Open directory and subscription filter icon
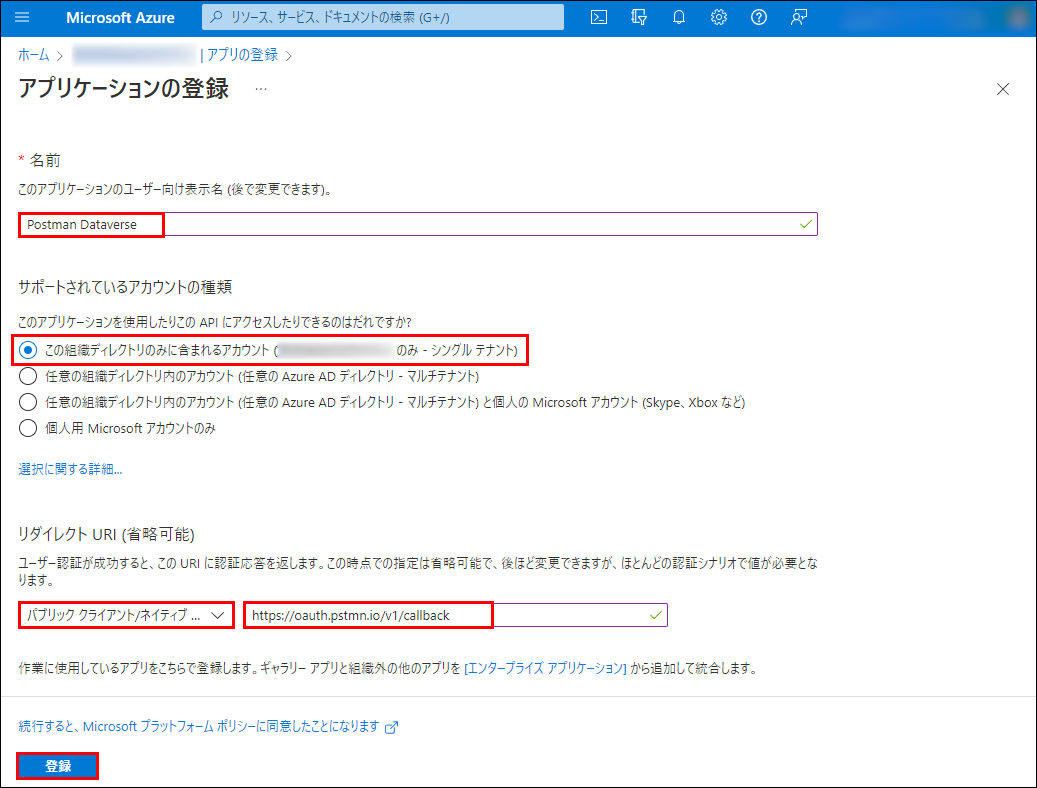 [639, 17]
